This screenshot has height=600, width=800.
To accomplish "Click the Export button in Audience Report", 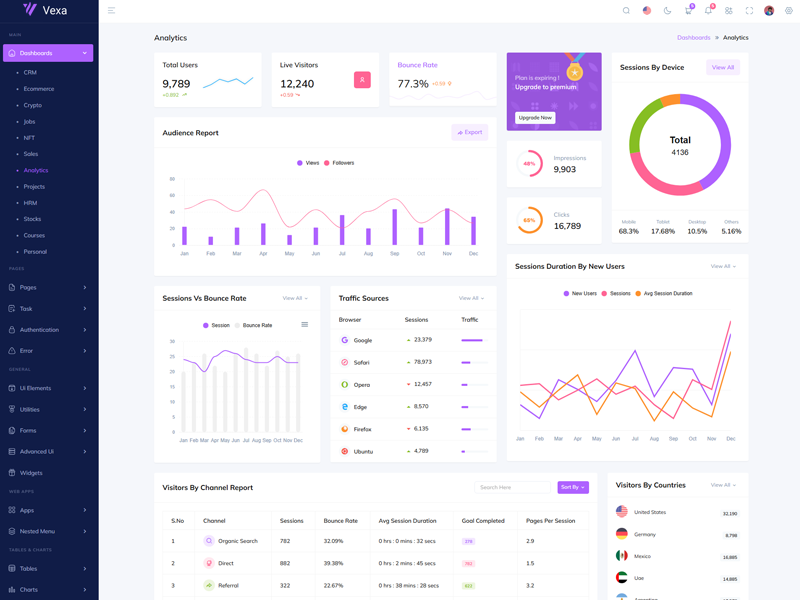I will coord(469,132).
